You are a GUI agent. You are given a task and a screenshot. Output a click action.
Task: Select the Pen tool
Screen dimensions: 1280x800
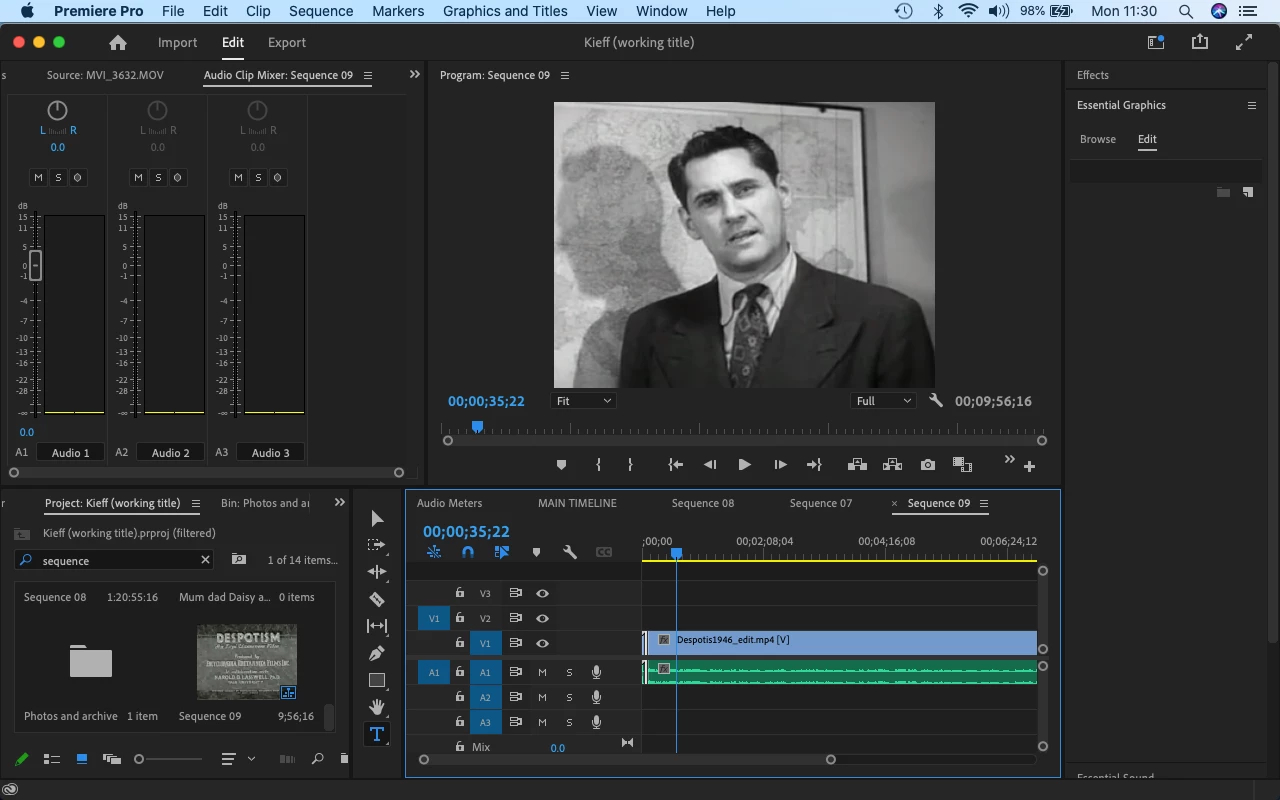(x=377, y=653)
